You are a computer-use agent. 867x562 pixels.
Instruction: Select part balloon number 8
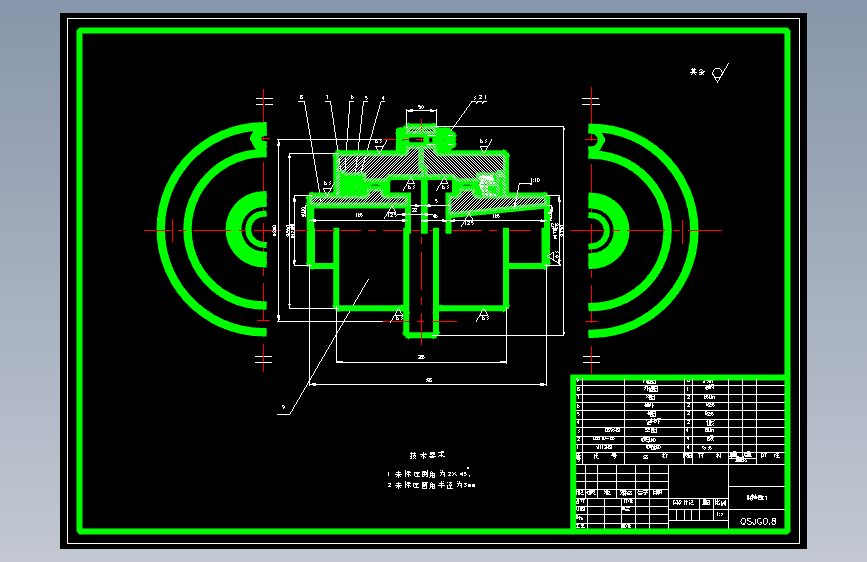301,97
